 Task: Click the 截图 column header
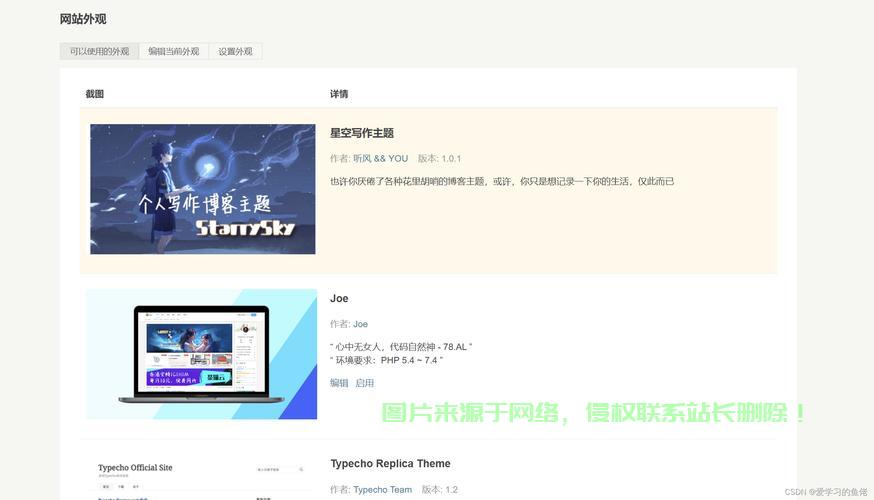pos(94,94)
